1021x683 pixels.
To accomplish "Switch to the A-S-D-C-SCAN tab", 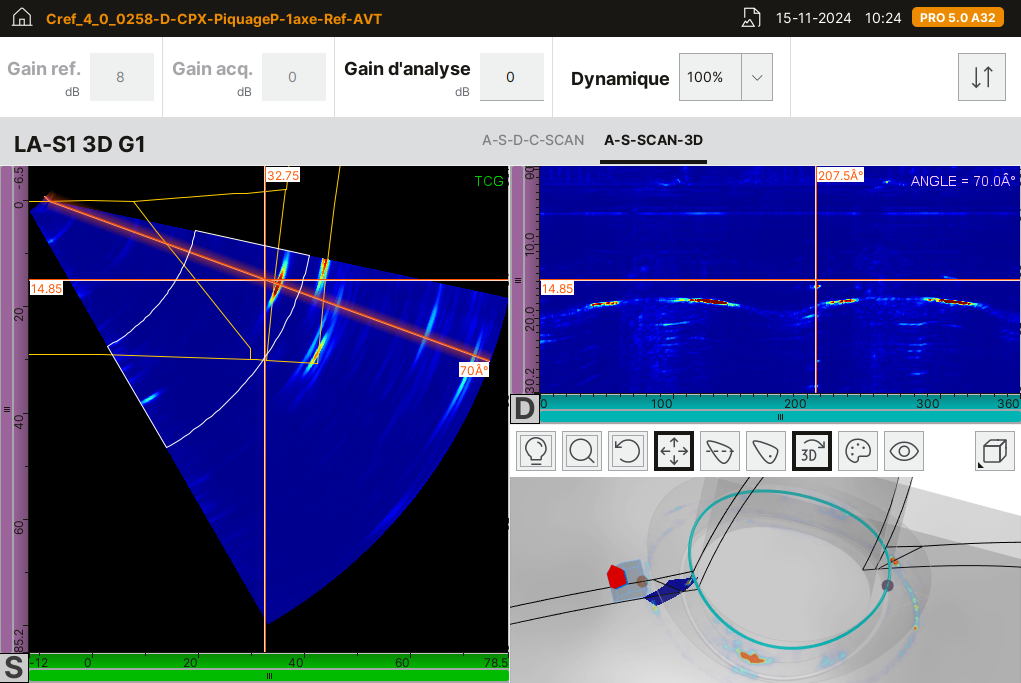I will pos(533,140).
